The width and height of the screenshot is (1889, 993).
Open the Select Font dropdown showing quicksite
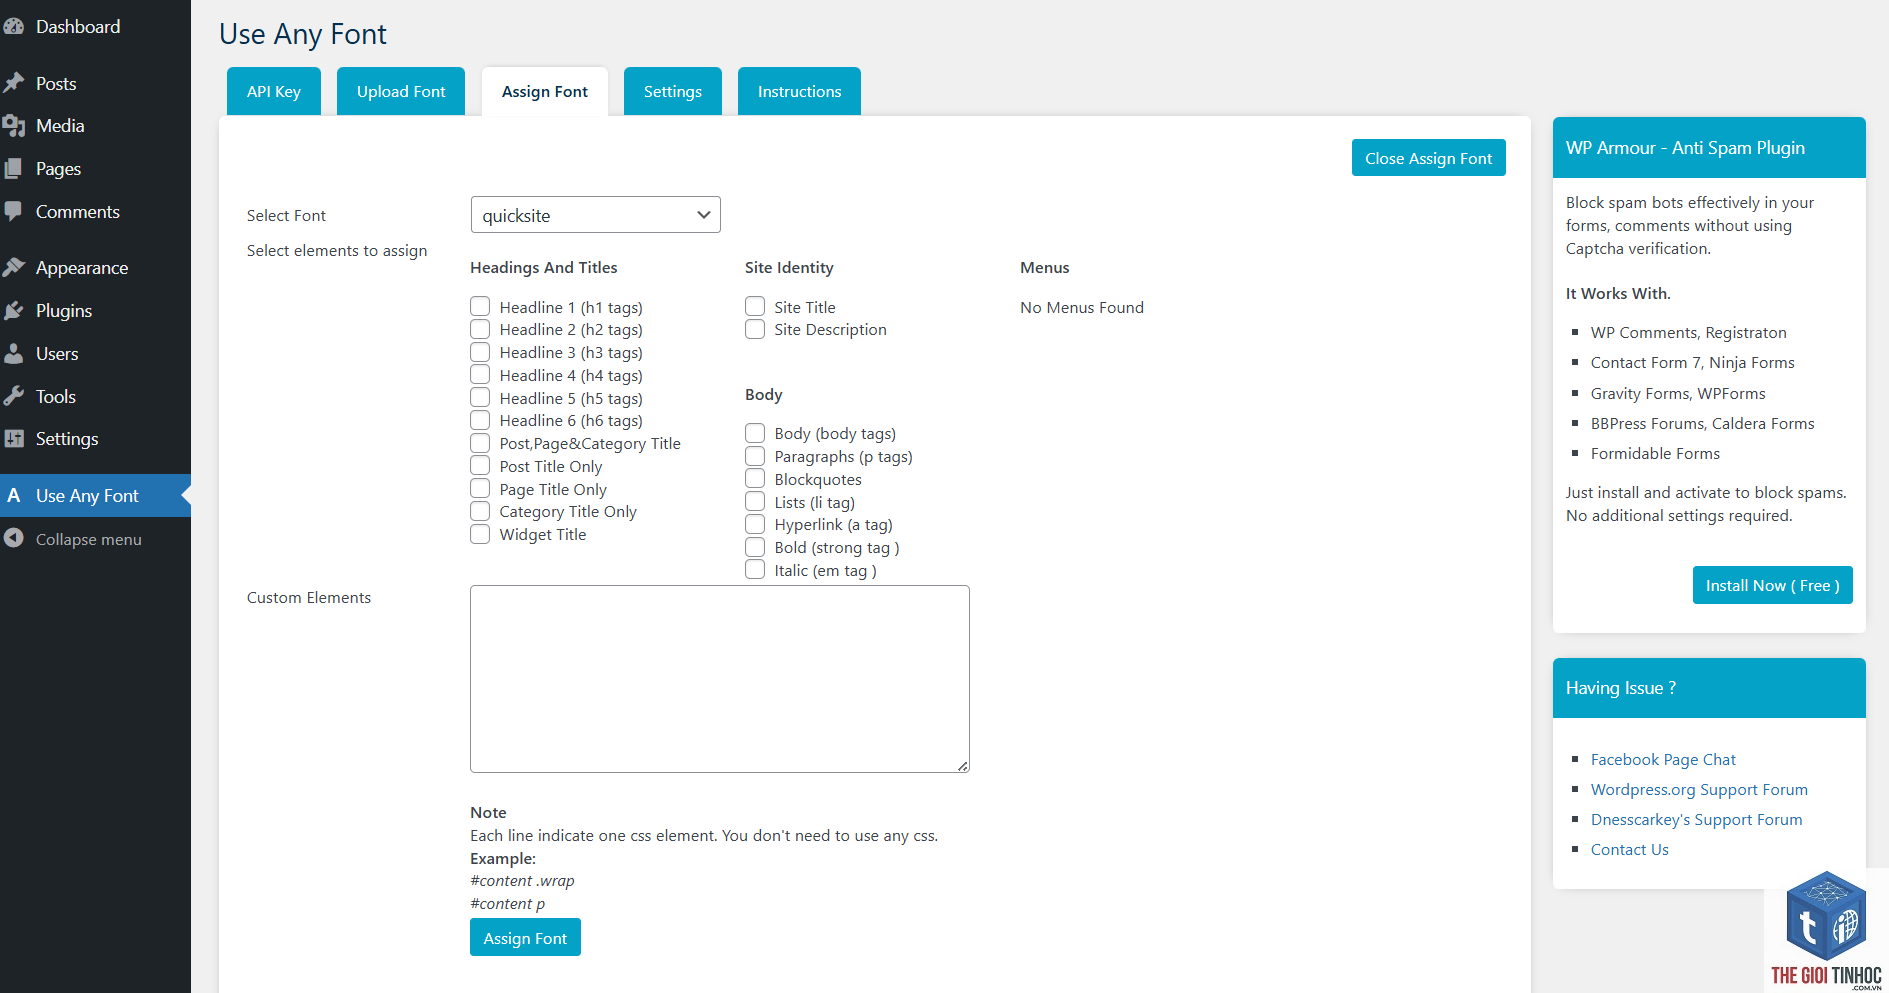click(595, 215)
